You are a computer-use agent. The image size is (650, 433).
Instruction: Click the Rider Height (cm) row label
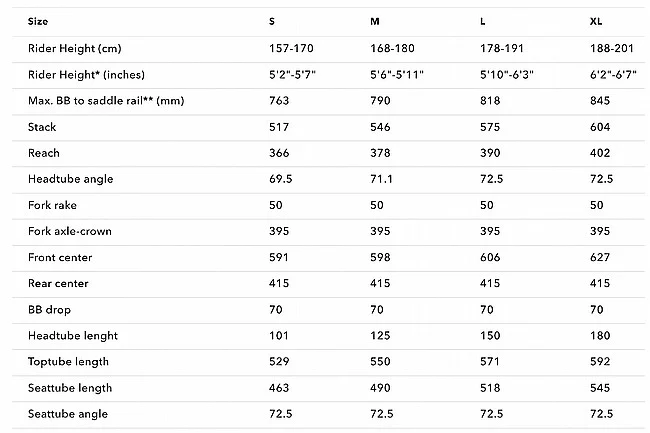[x=75, y=48]
